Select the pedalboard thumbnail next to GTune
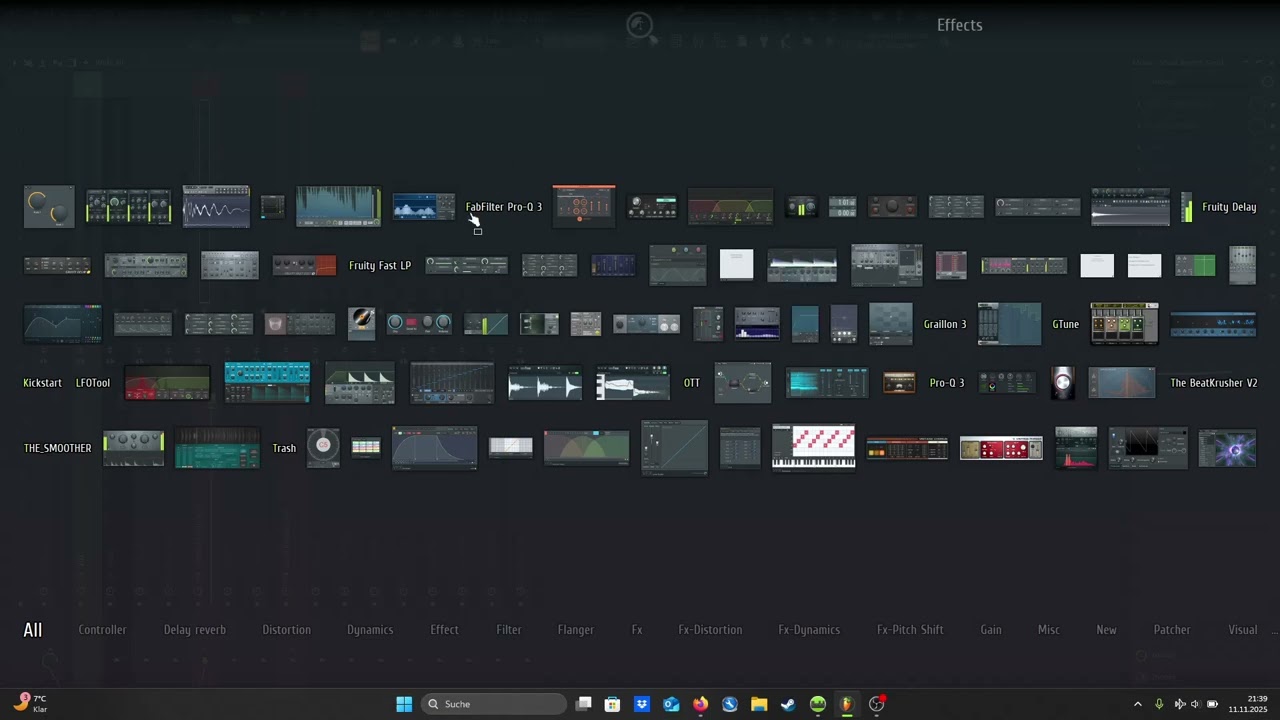The image size is (1280, 720). [x=1125, y=324]
